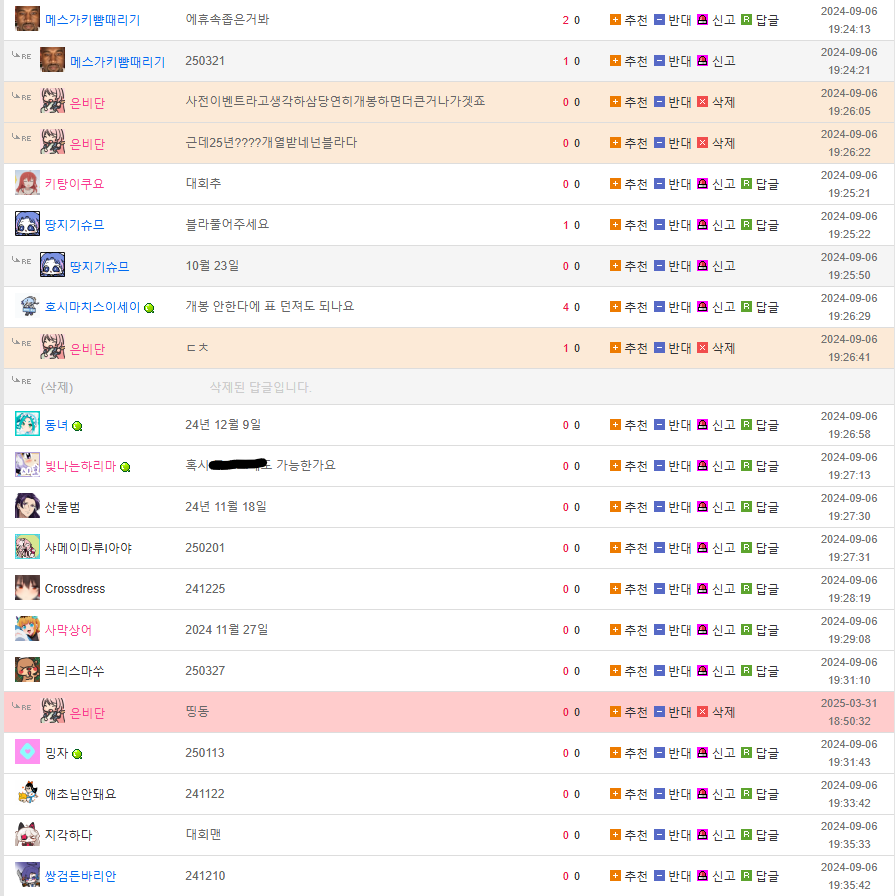Click the avatar thumbnail of 키탕이쿠요
The height and width of the screenshot is (896, 895).
pyautogui.click(x=27, y=183)
